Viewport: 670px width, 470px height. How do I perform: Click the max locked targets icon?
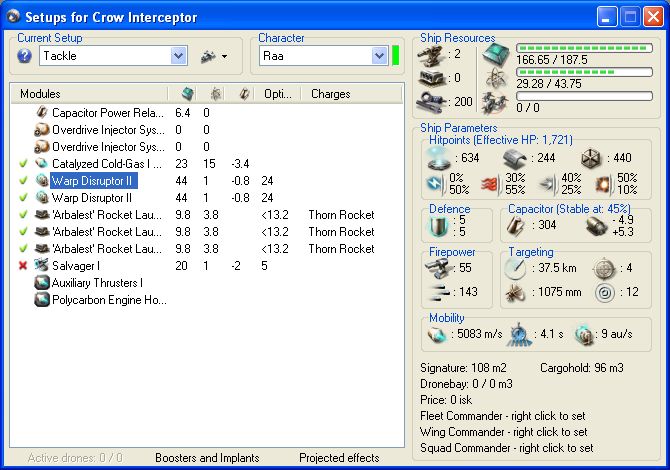604,269
